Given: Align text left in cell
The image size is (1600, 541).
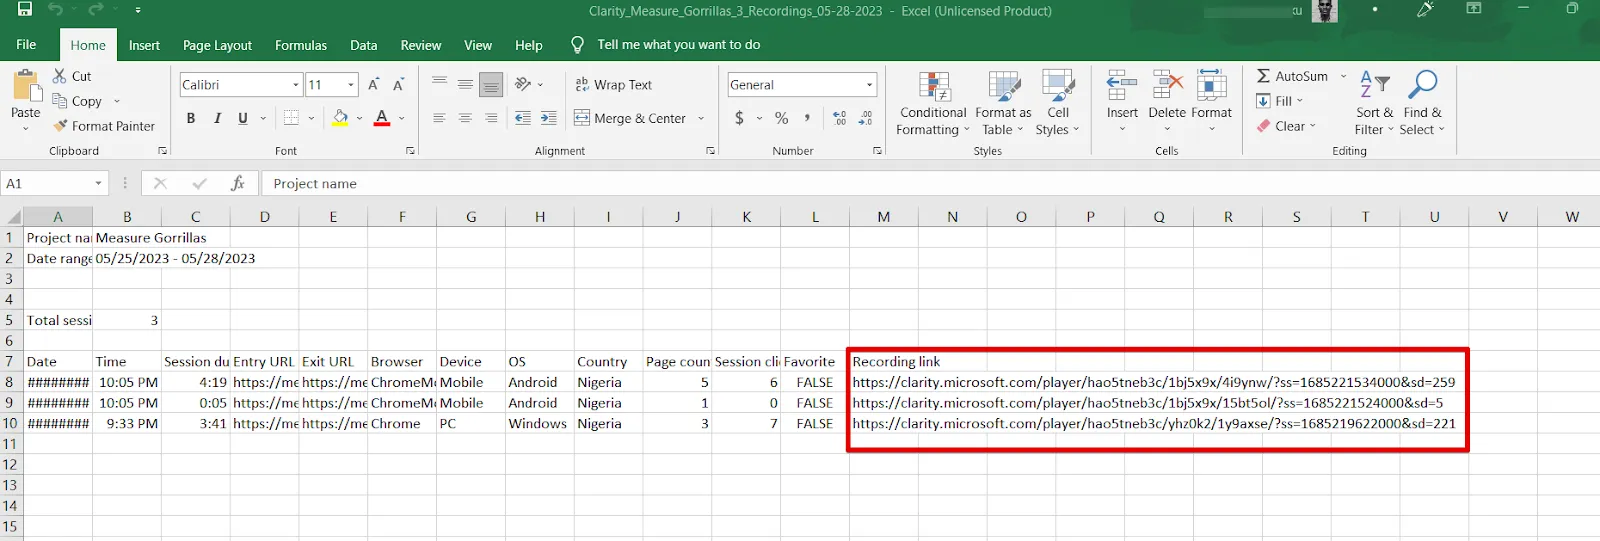Looking at the screenshot, I should (439, 118).
